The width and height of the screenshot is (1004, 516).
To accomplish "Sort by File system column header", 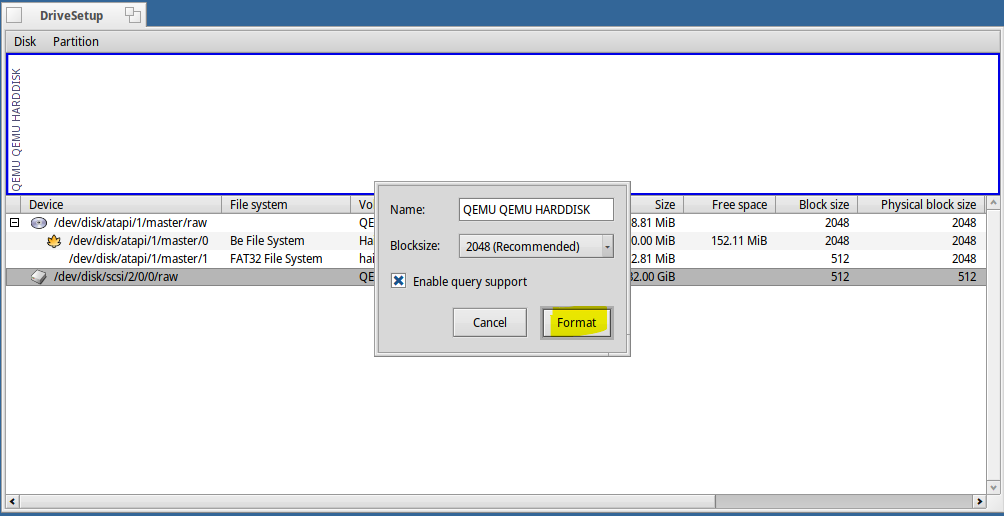I will tap(286, 205).
